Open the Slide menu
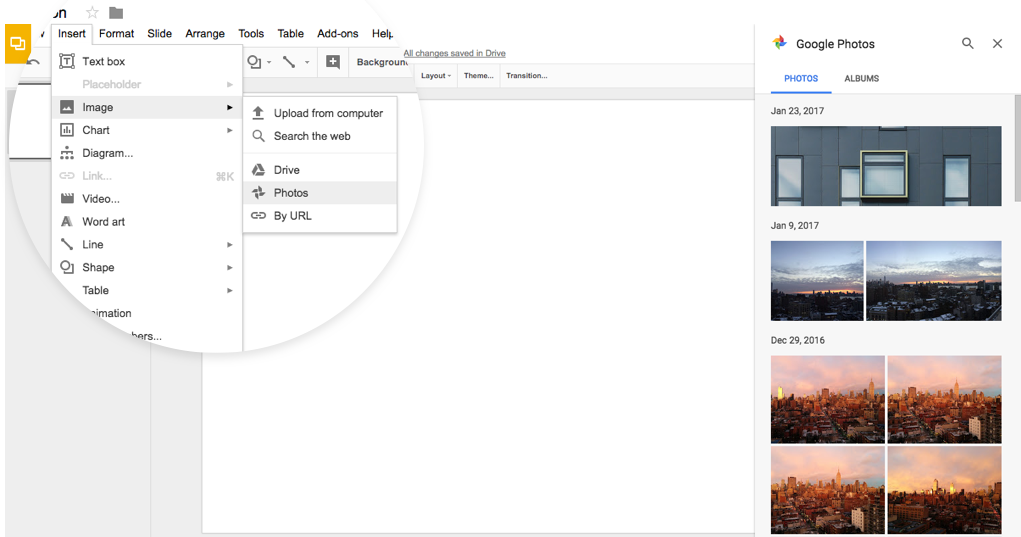Viewport: 1021px width, 537px height. (160, 33)
